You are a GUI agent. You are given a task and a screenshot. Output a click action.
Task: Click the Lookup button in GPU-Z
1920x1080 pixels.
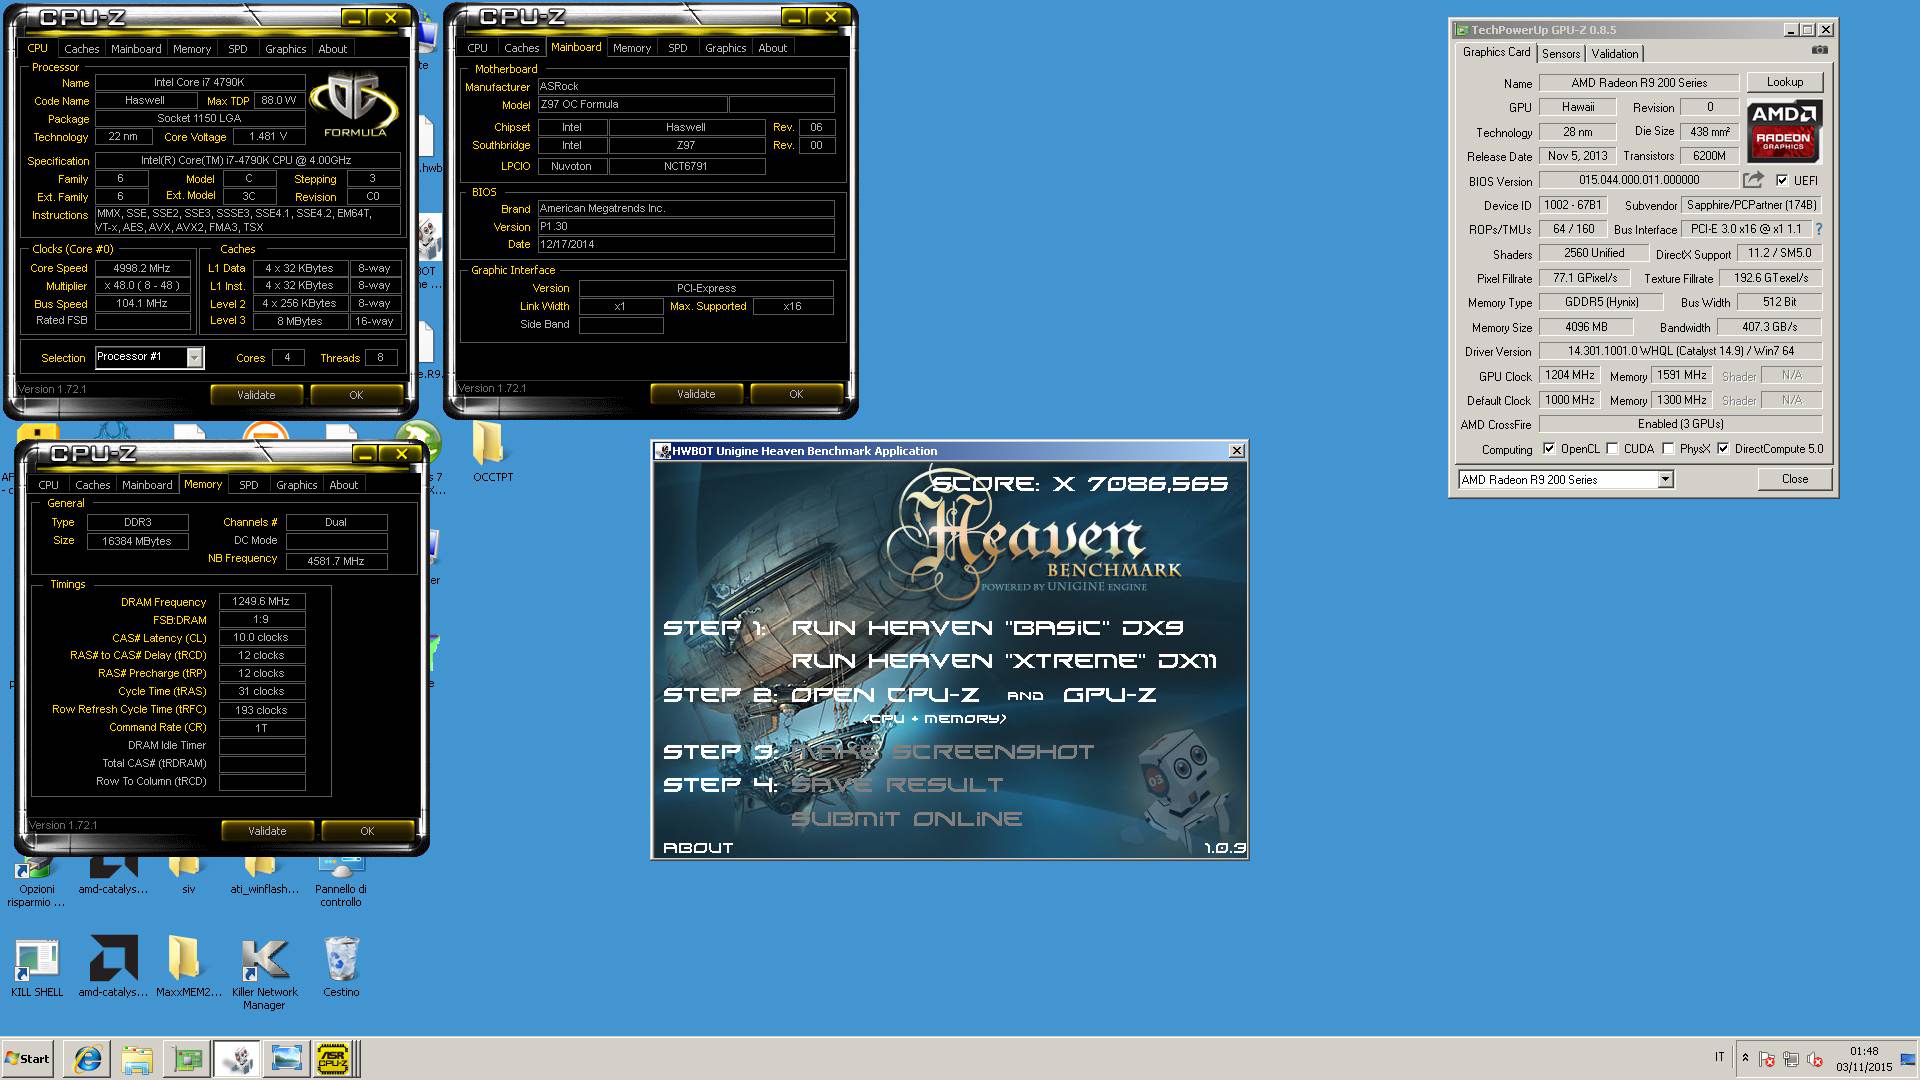pyautogui.click(x=1785, y=82)
